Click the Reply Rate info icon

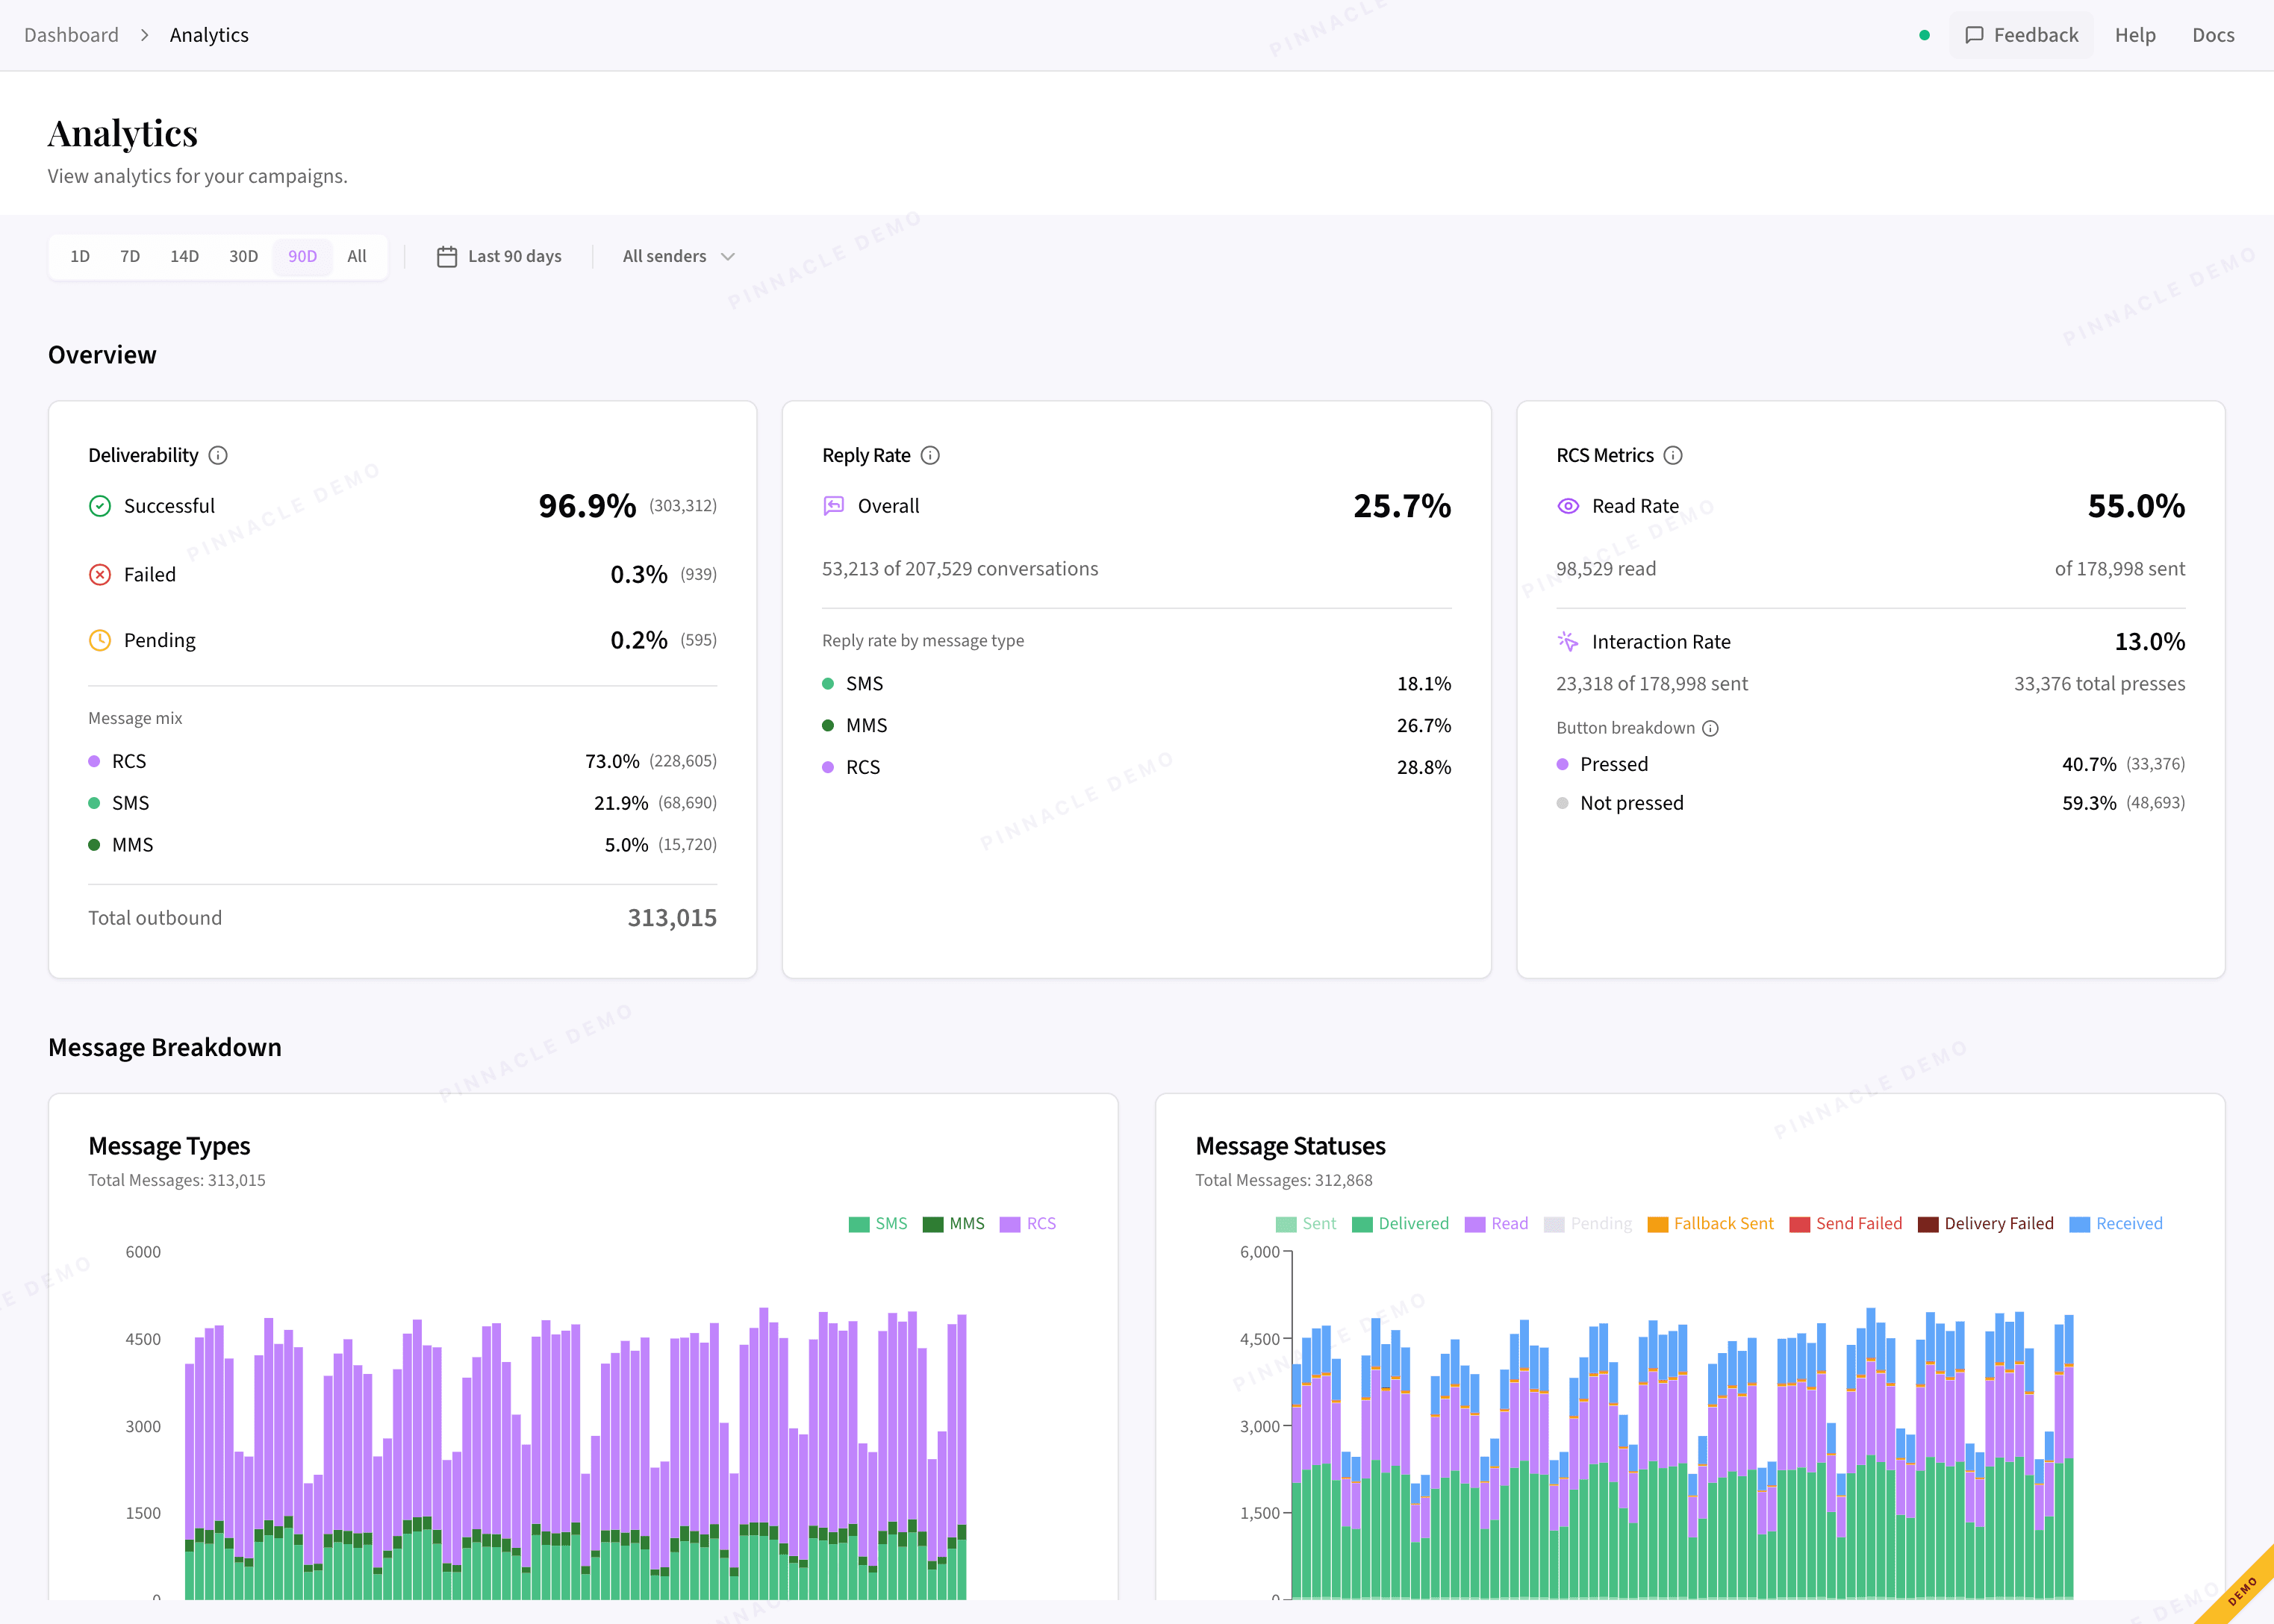(x=930, y=455)
